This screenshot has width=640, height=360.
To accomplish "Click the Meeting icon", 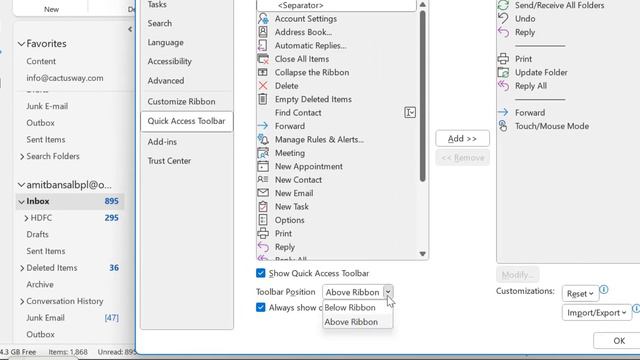I will coord(263,153).
